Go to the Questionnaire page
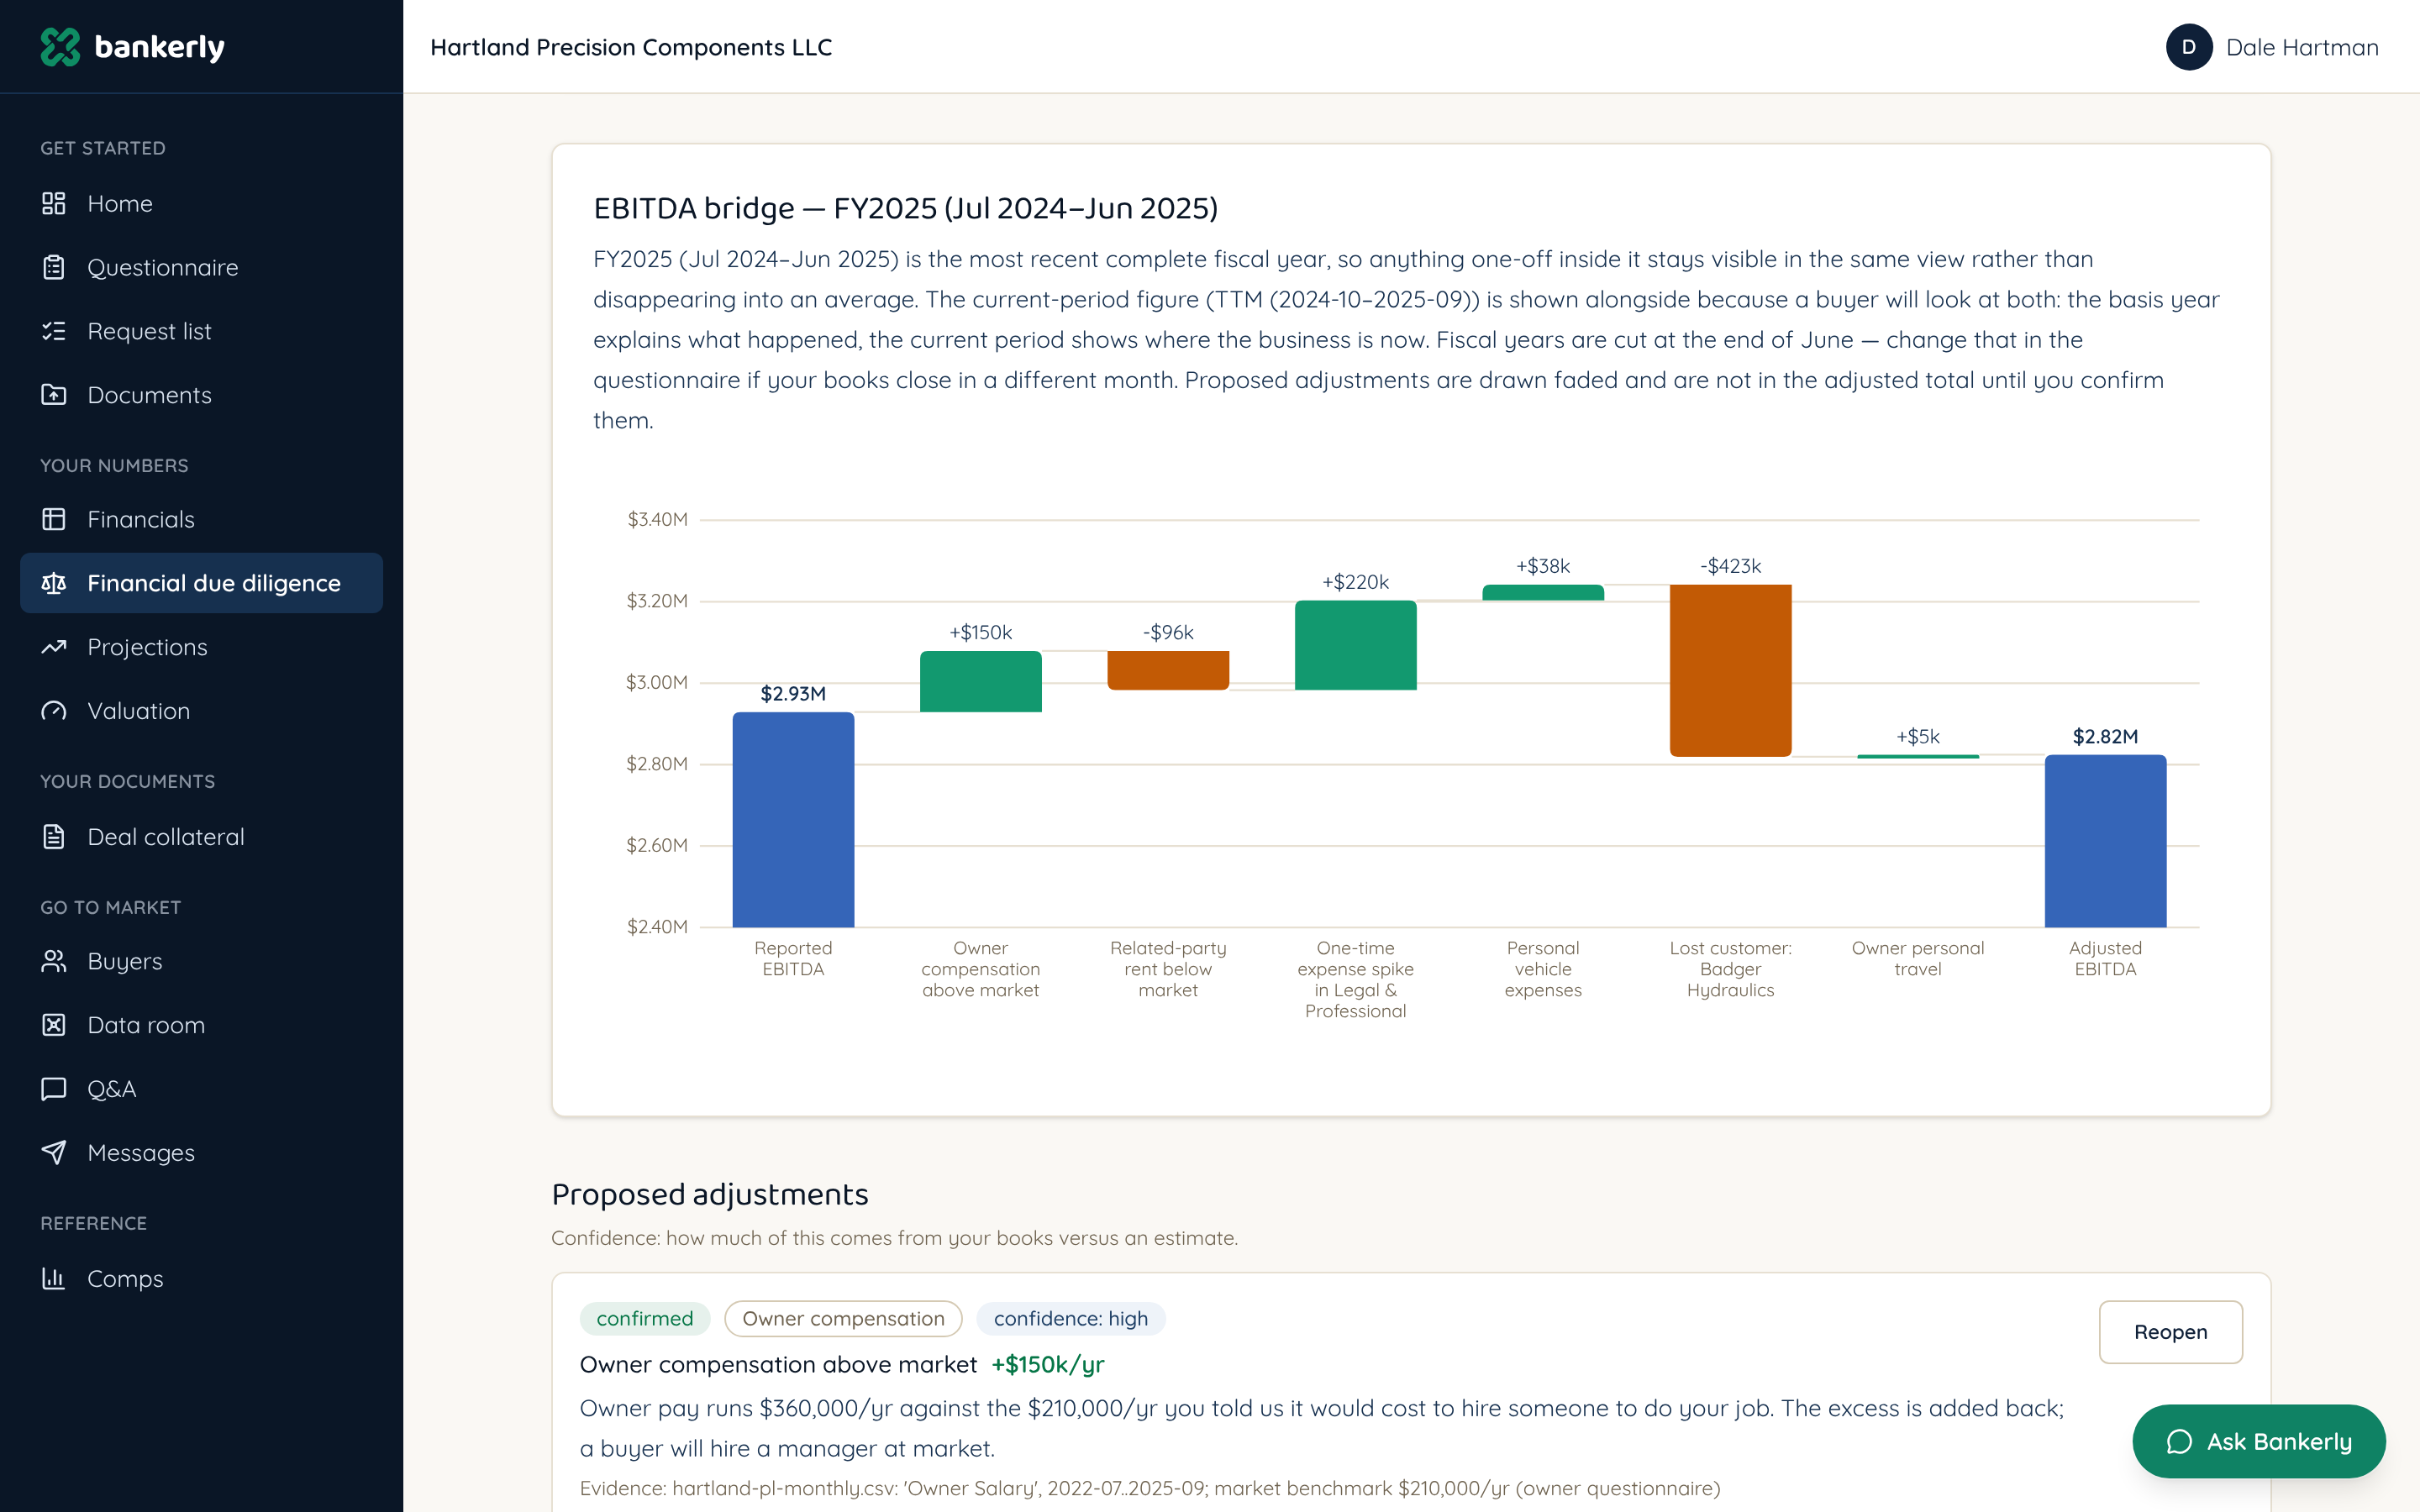2420x1512 pixels. pyautogui.click(x=201, y=267)
